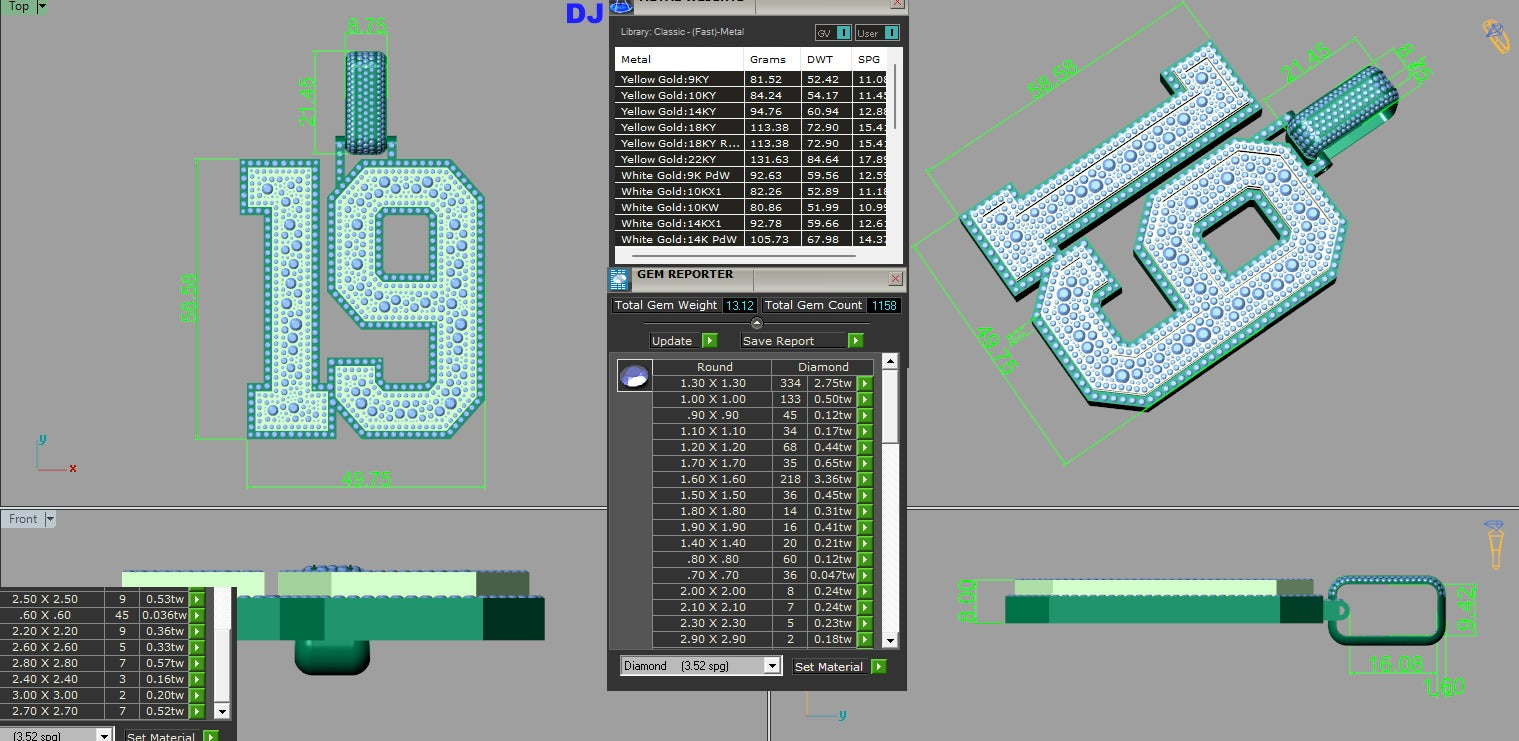The height and width of the screenshot is (741, 1519).
Task: Click green arrow for 1.30 X 1.30 row
Action: pos(865,383)
